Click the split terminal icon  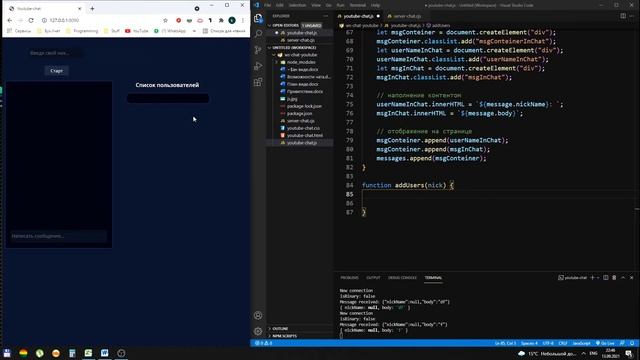point(606,278)
